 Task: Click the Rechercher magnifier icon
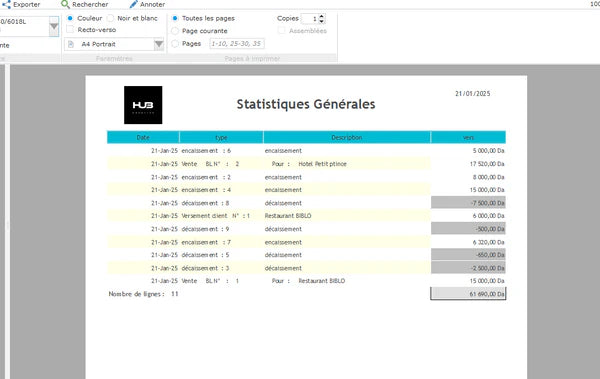(x=65, y=4)
